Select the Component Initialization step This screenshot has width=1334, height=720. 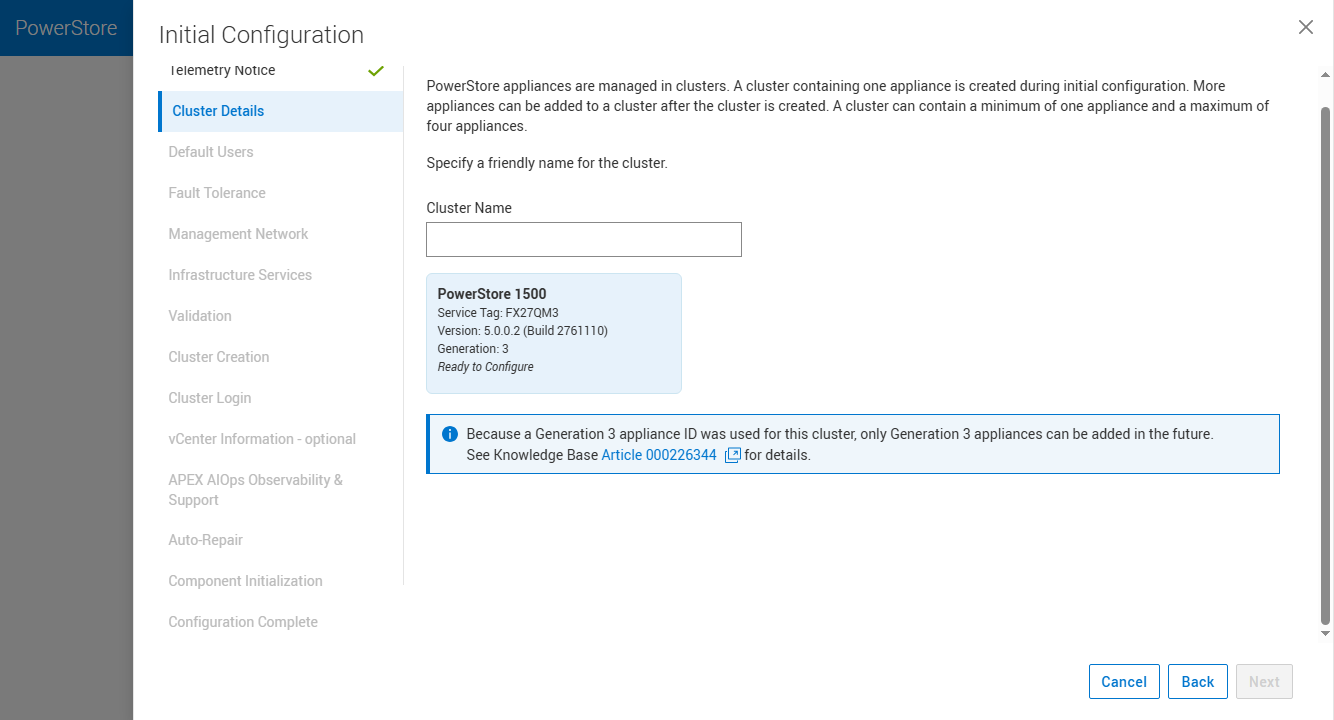pyautogui.click(x=245, y=581)
